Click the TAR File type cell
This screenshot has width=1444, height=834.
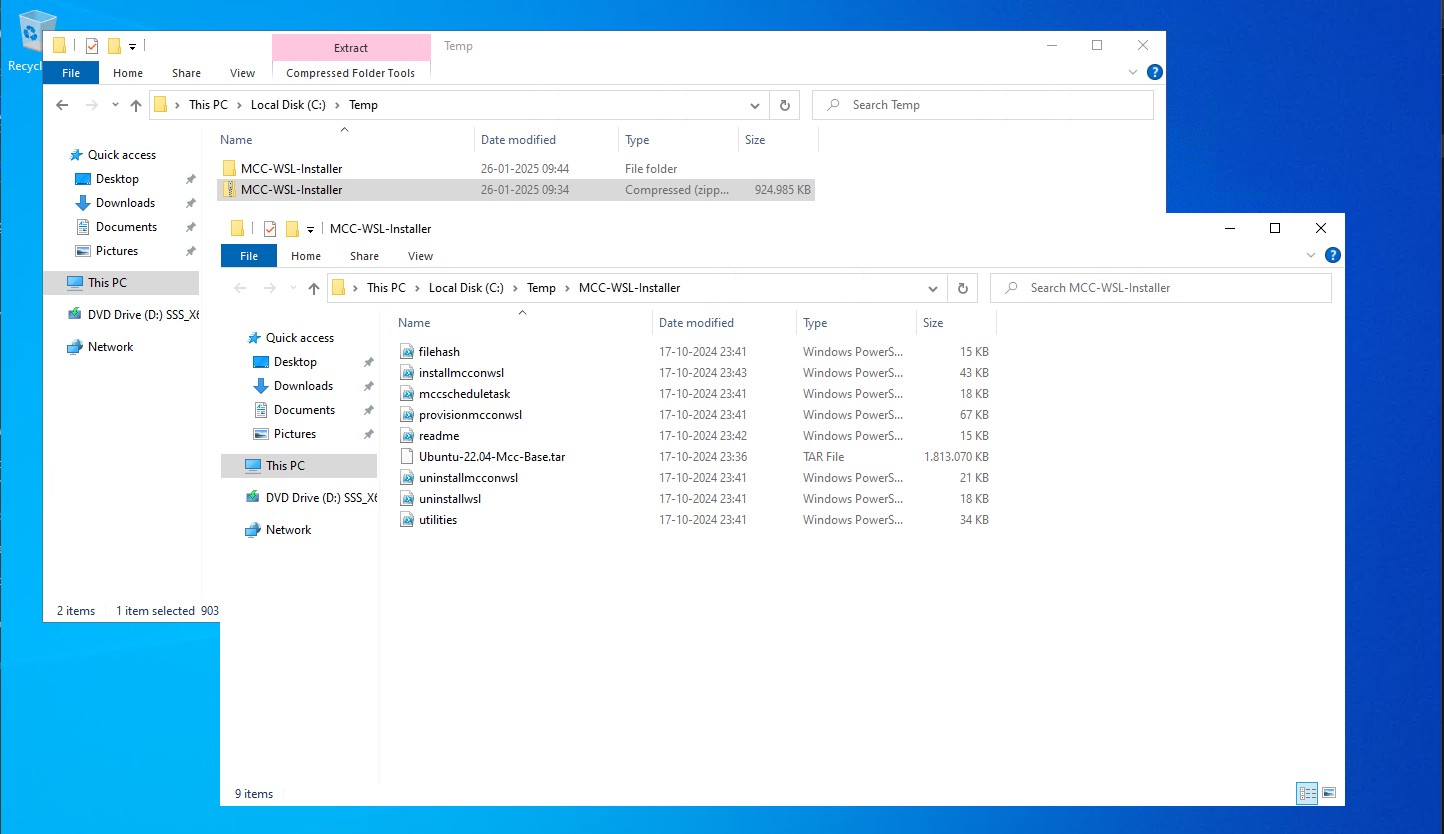point(823,457)
